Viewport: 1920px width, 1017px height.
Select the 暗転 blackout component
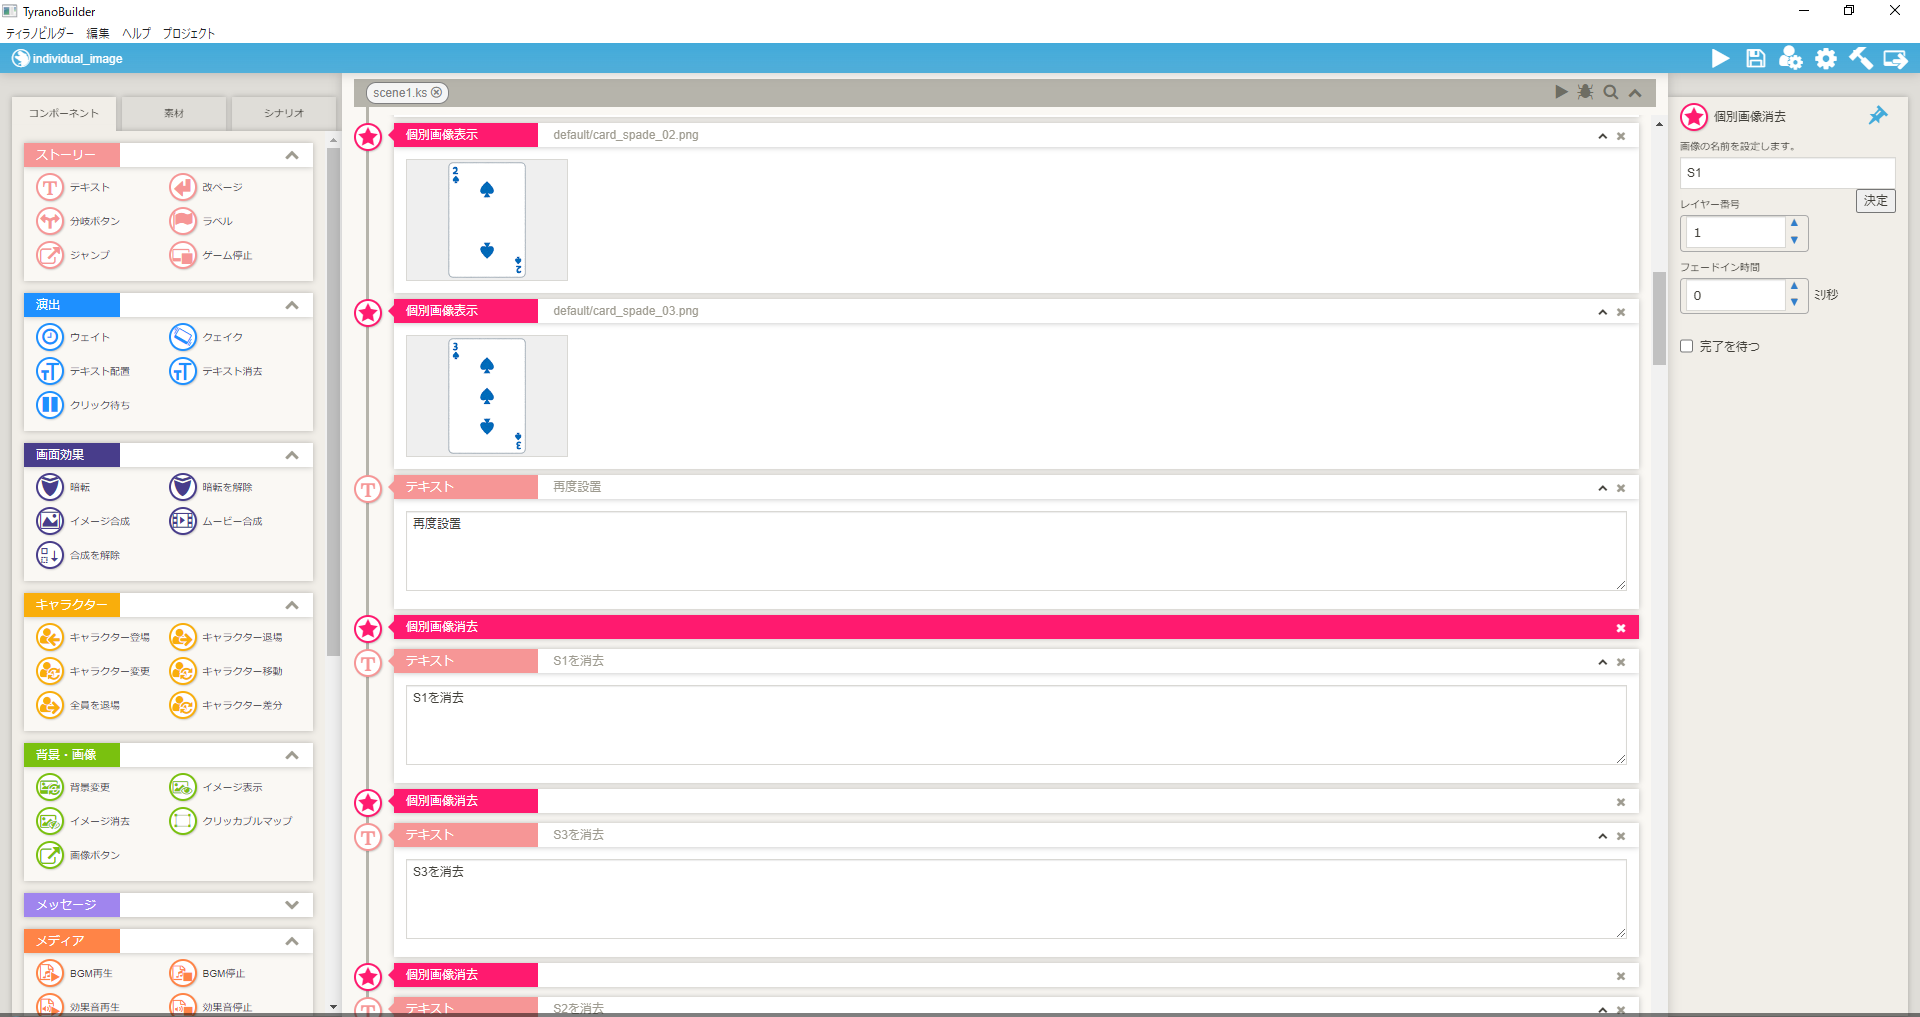pos(63,487)
